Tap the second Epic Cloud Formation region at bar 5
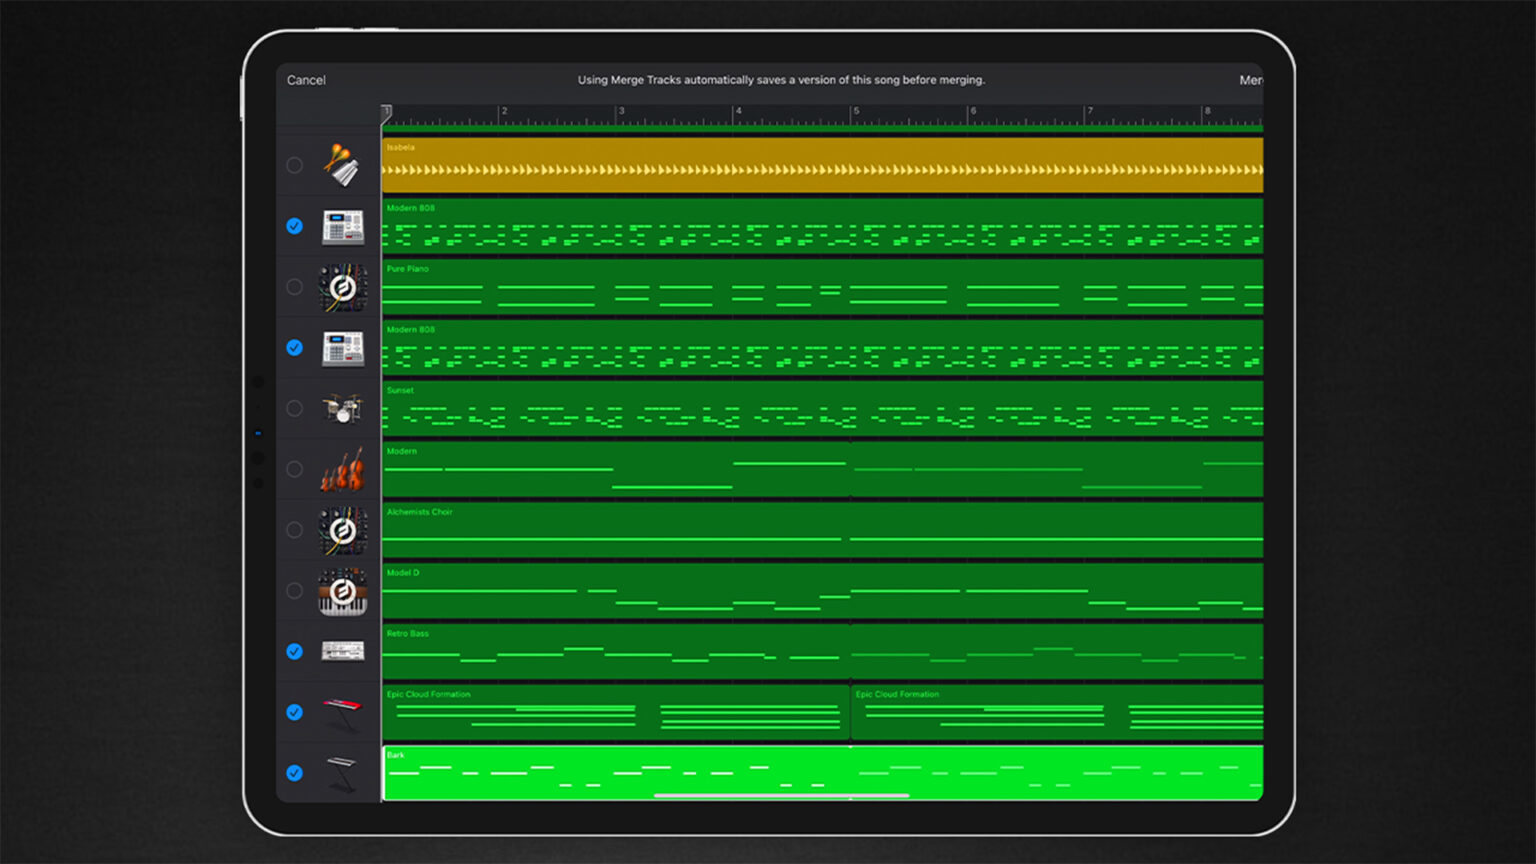The width and height of the screenshot is (1536, 864). 1057,713
